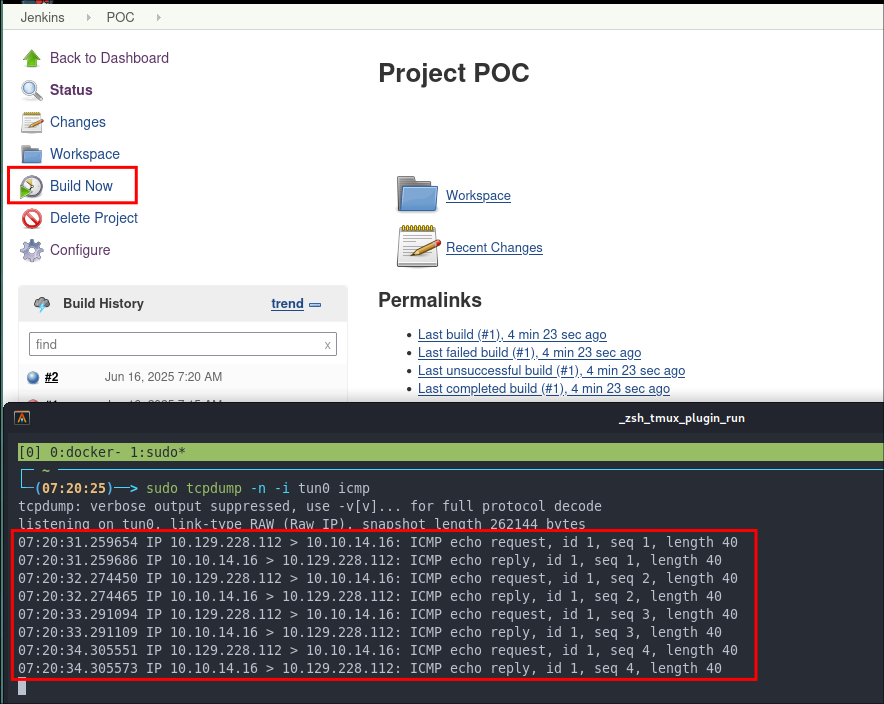Open the Recent Changes link
The height and width of the screenshot is (704, 884).
point(494,247)
